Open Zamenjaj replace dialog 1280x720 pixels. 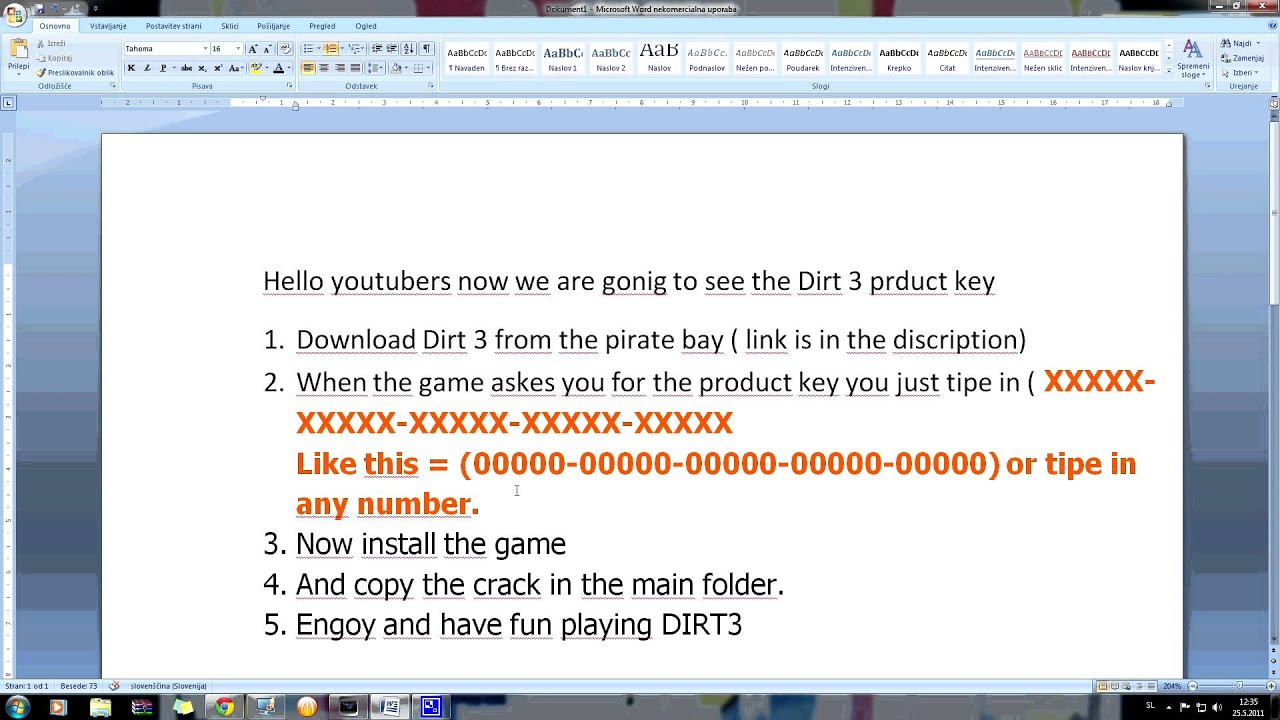1243,58
